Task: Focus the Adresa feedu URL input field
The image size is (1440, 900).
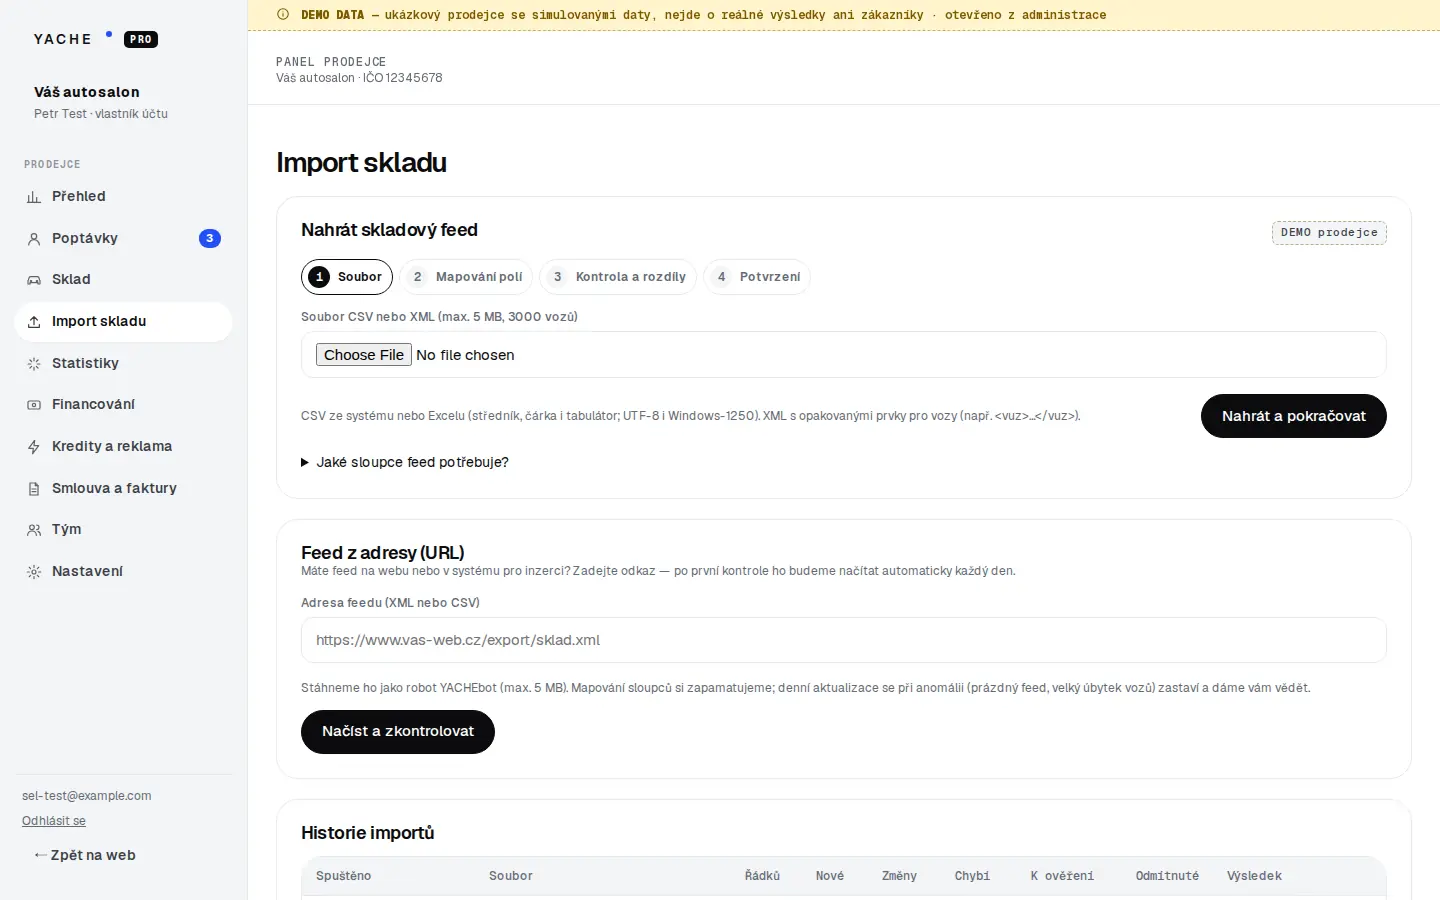Action: point(844,640)
